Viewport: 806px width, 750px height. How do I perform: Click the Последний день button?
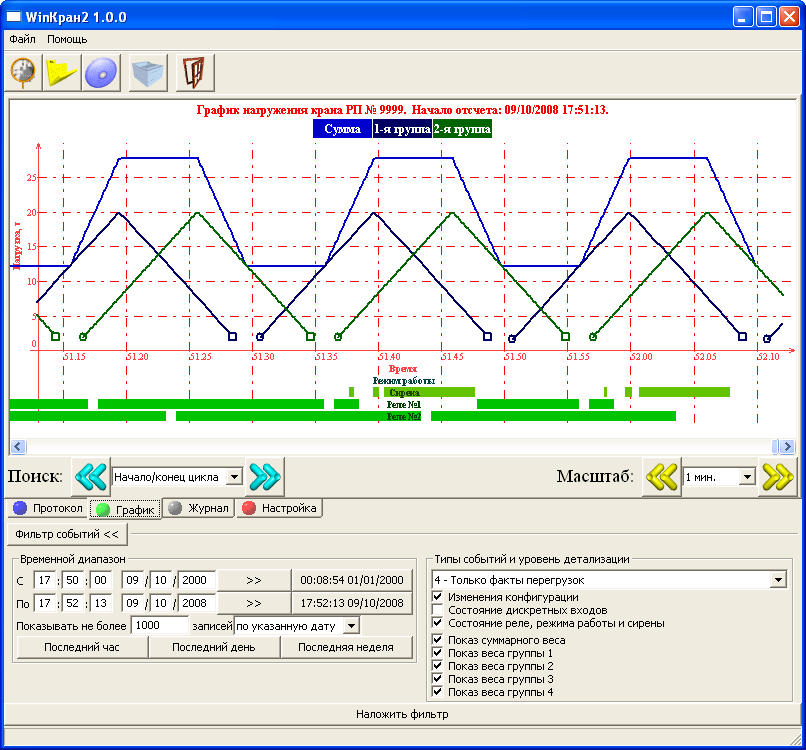[214, 647]
